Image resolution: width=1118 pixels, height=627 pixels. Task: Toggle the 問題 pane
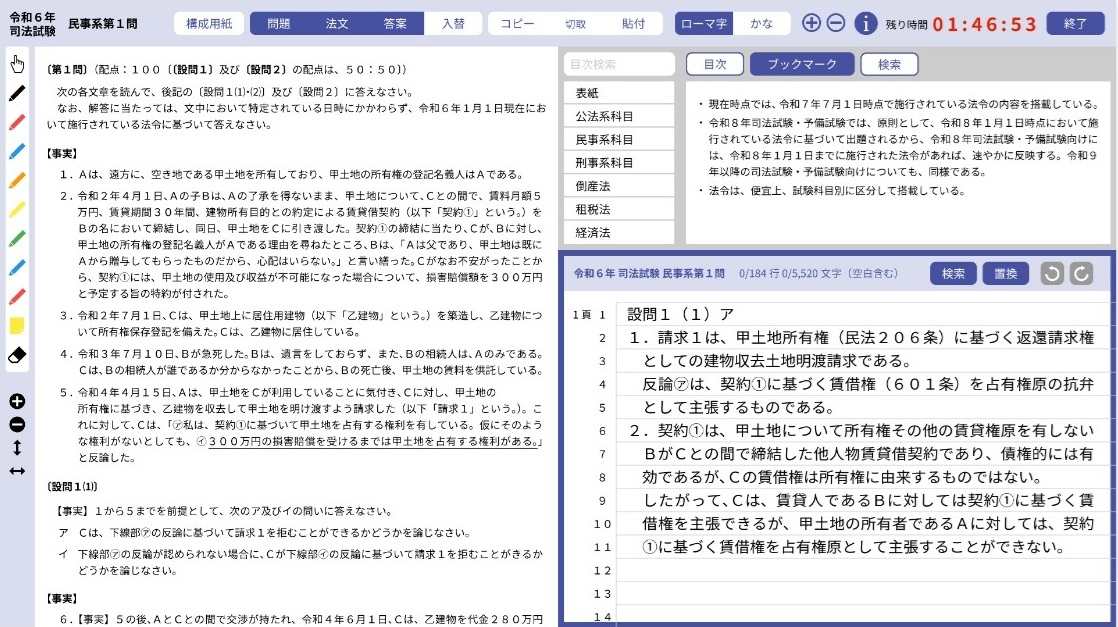[279, 24]
